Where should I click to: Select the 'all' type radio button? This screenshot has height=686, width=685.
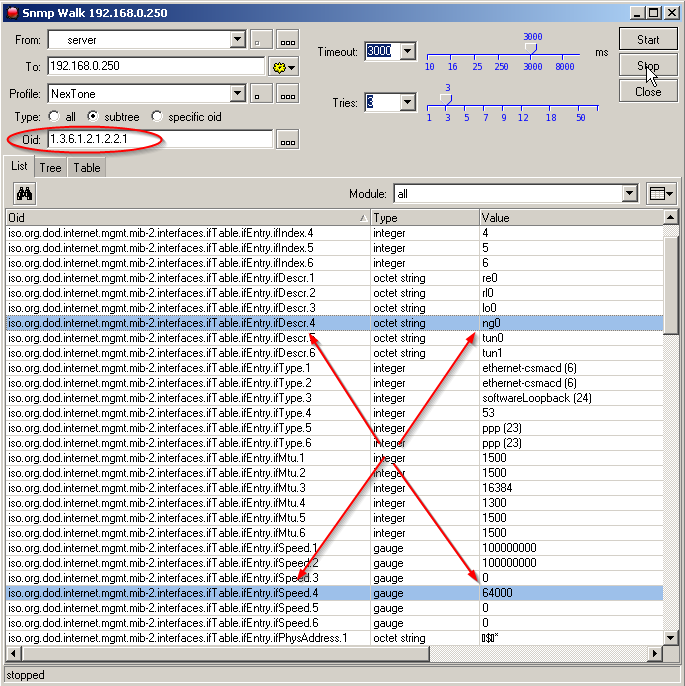click(54, 117)
